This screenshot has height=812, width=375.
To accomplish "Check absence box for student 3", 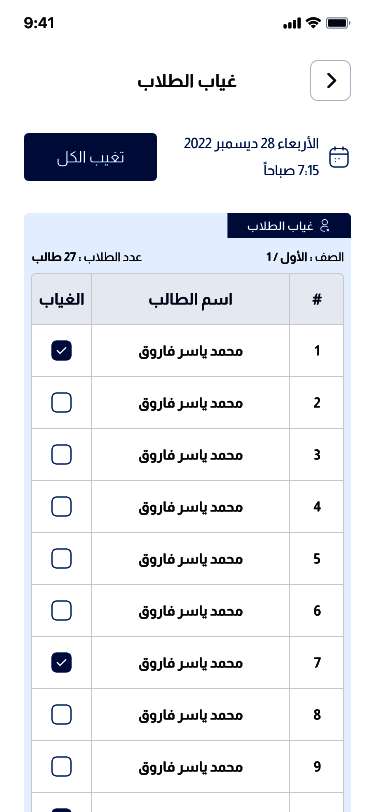I will pyautogui.click(x=61, y=455).
